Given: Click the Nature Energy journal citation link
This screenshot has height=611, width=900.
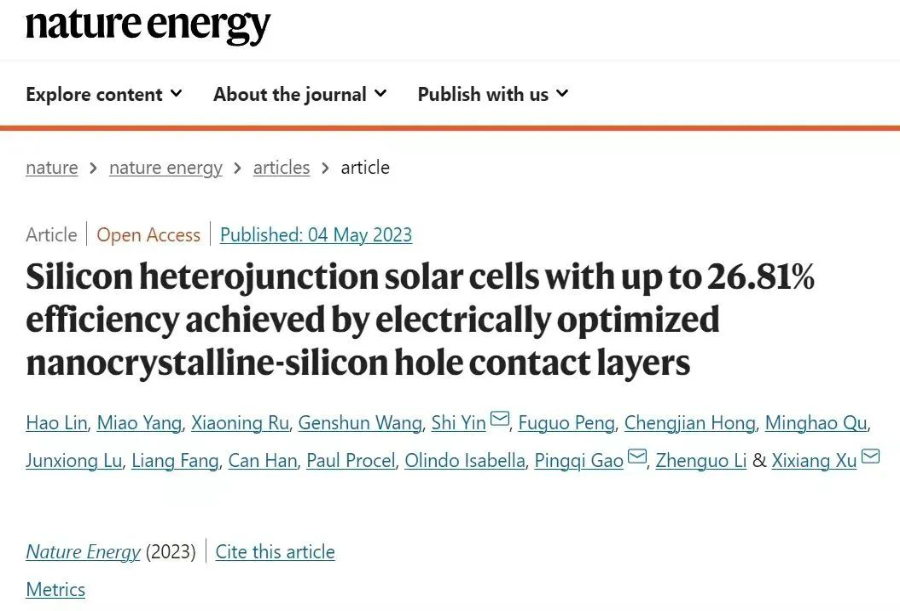Looking at the screenshot, I should 83,552.
